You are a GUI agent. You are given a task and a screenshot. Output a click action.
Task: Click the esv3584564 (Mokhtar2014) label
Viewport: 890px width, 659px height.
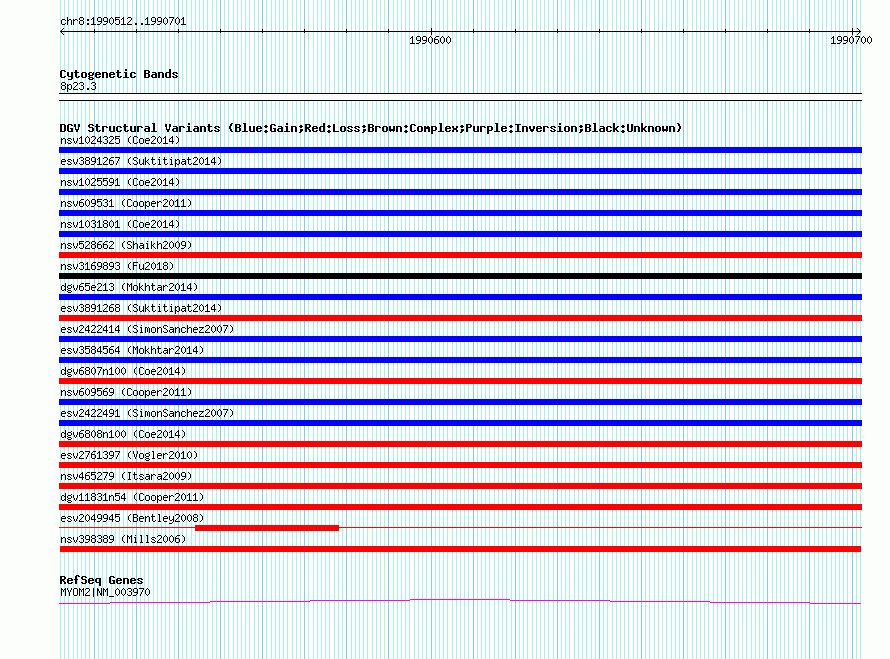(132, 350)
